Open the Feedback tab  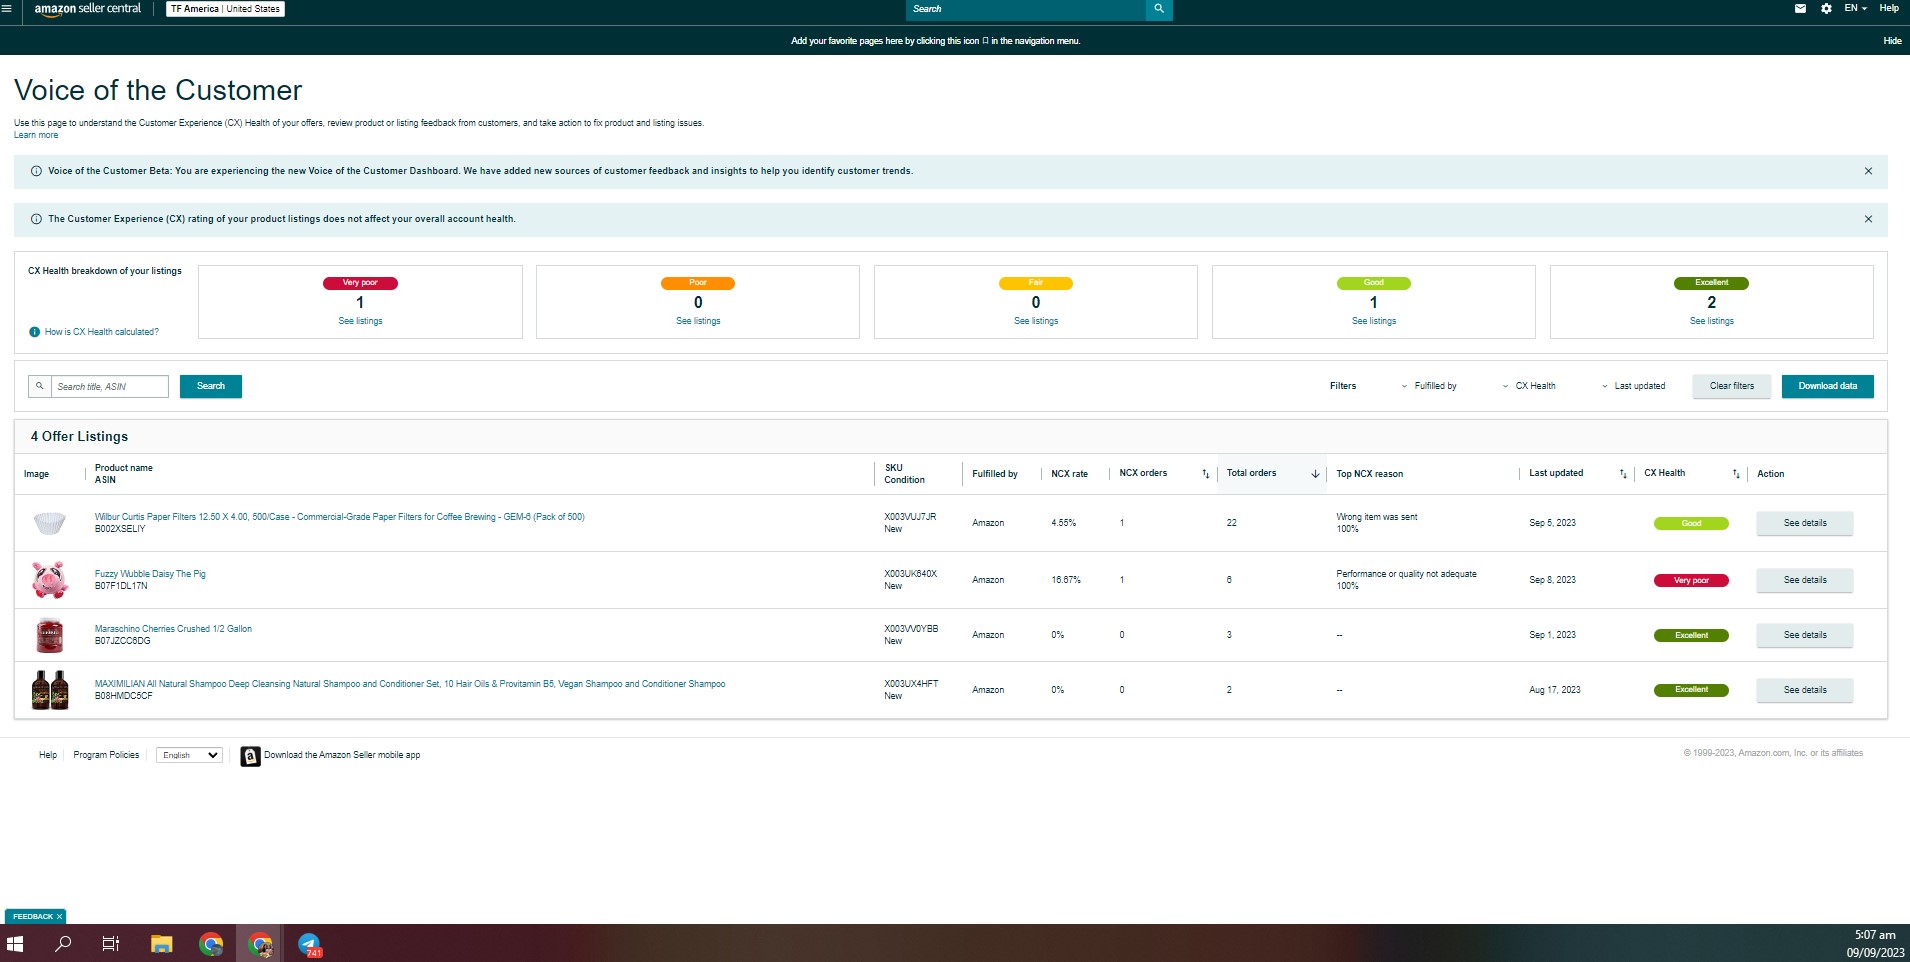pyautogui.click(x=32, y=917)
